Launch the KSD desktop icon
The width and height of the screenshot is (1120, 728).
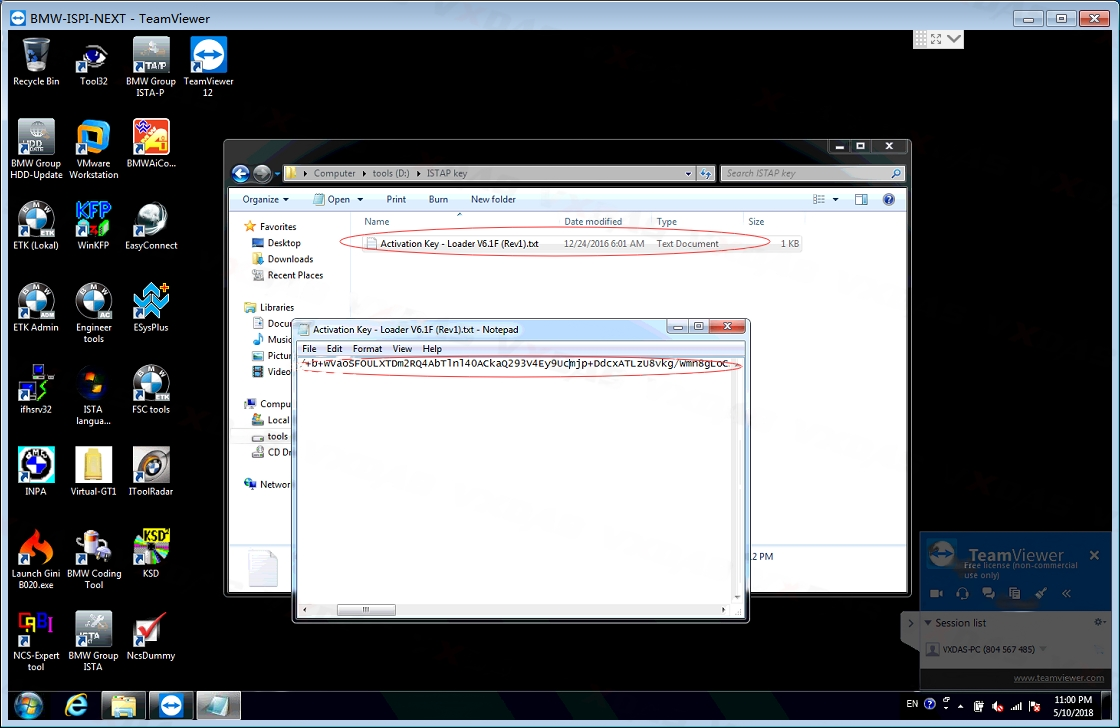click(x=151, y=554)
